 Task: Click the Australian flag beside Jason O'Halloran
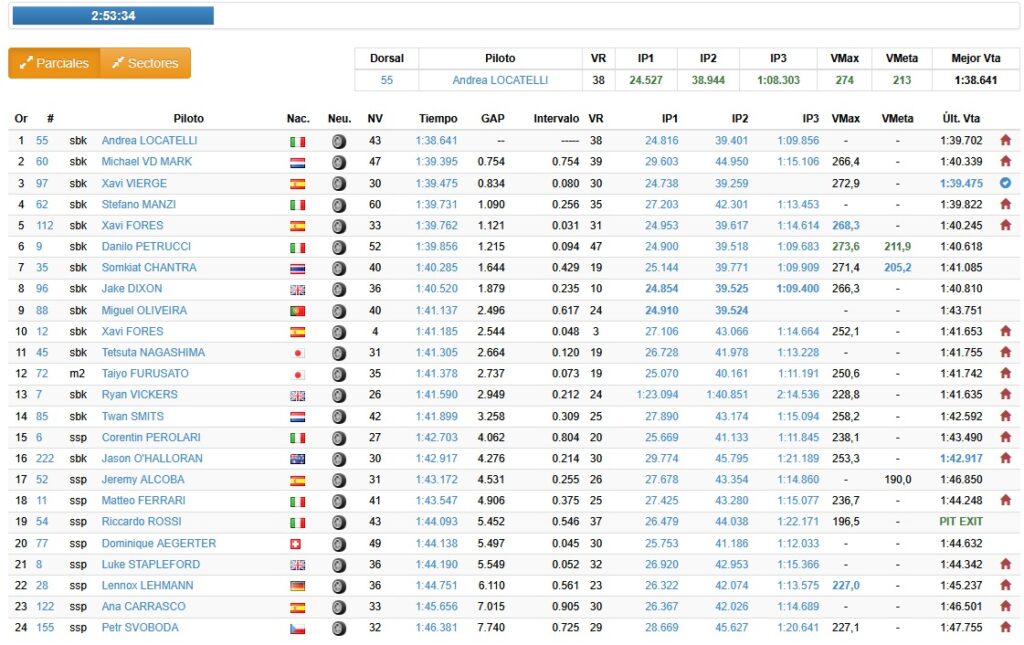[x=297, y=459]
